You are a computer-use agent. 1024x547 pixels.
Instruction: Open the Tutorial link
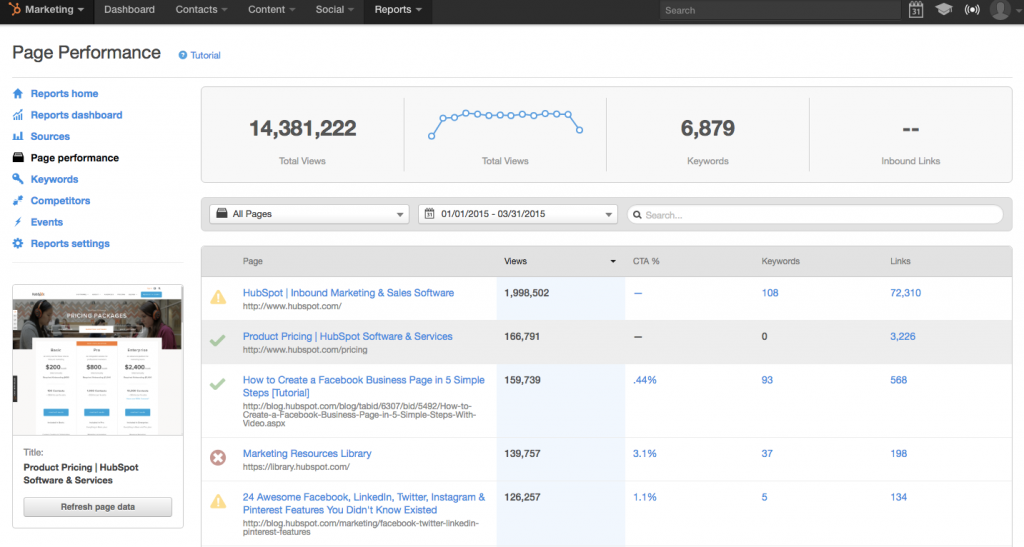[x=205, y=55]
